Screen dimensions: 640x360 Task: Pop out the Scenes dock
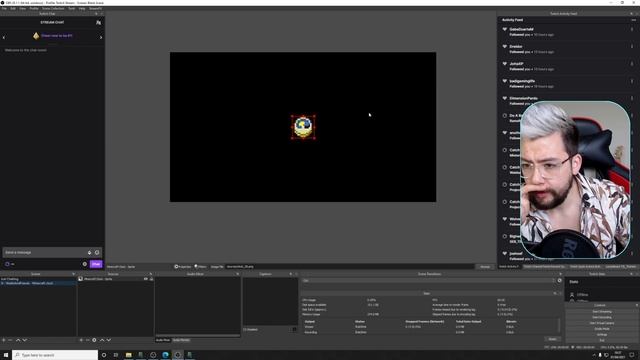pos(73,274)
